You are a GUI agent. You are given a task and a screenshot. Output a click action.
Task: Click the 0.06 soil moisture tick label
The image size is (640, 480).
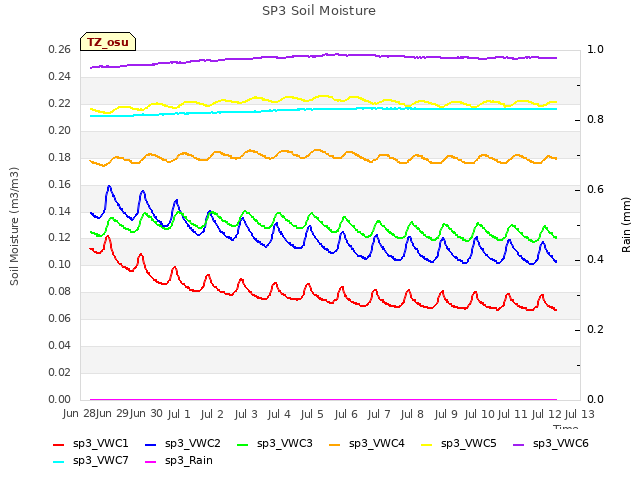60,318
